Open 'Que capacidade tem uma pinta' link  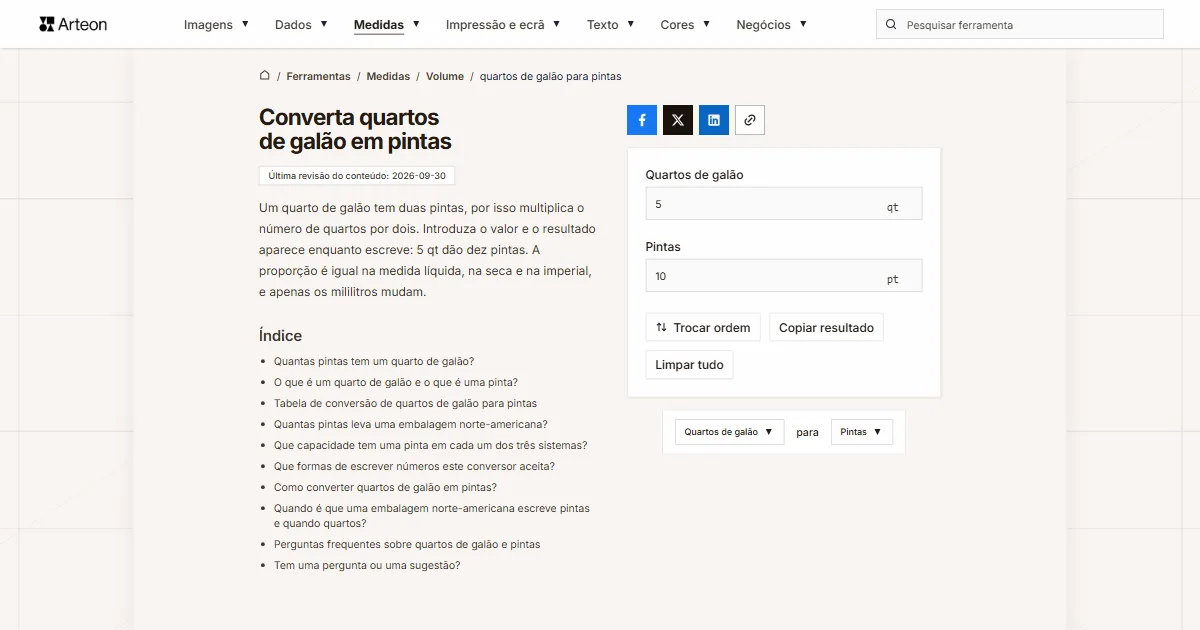[430, 445]
